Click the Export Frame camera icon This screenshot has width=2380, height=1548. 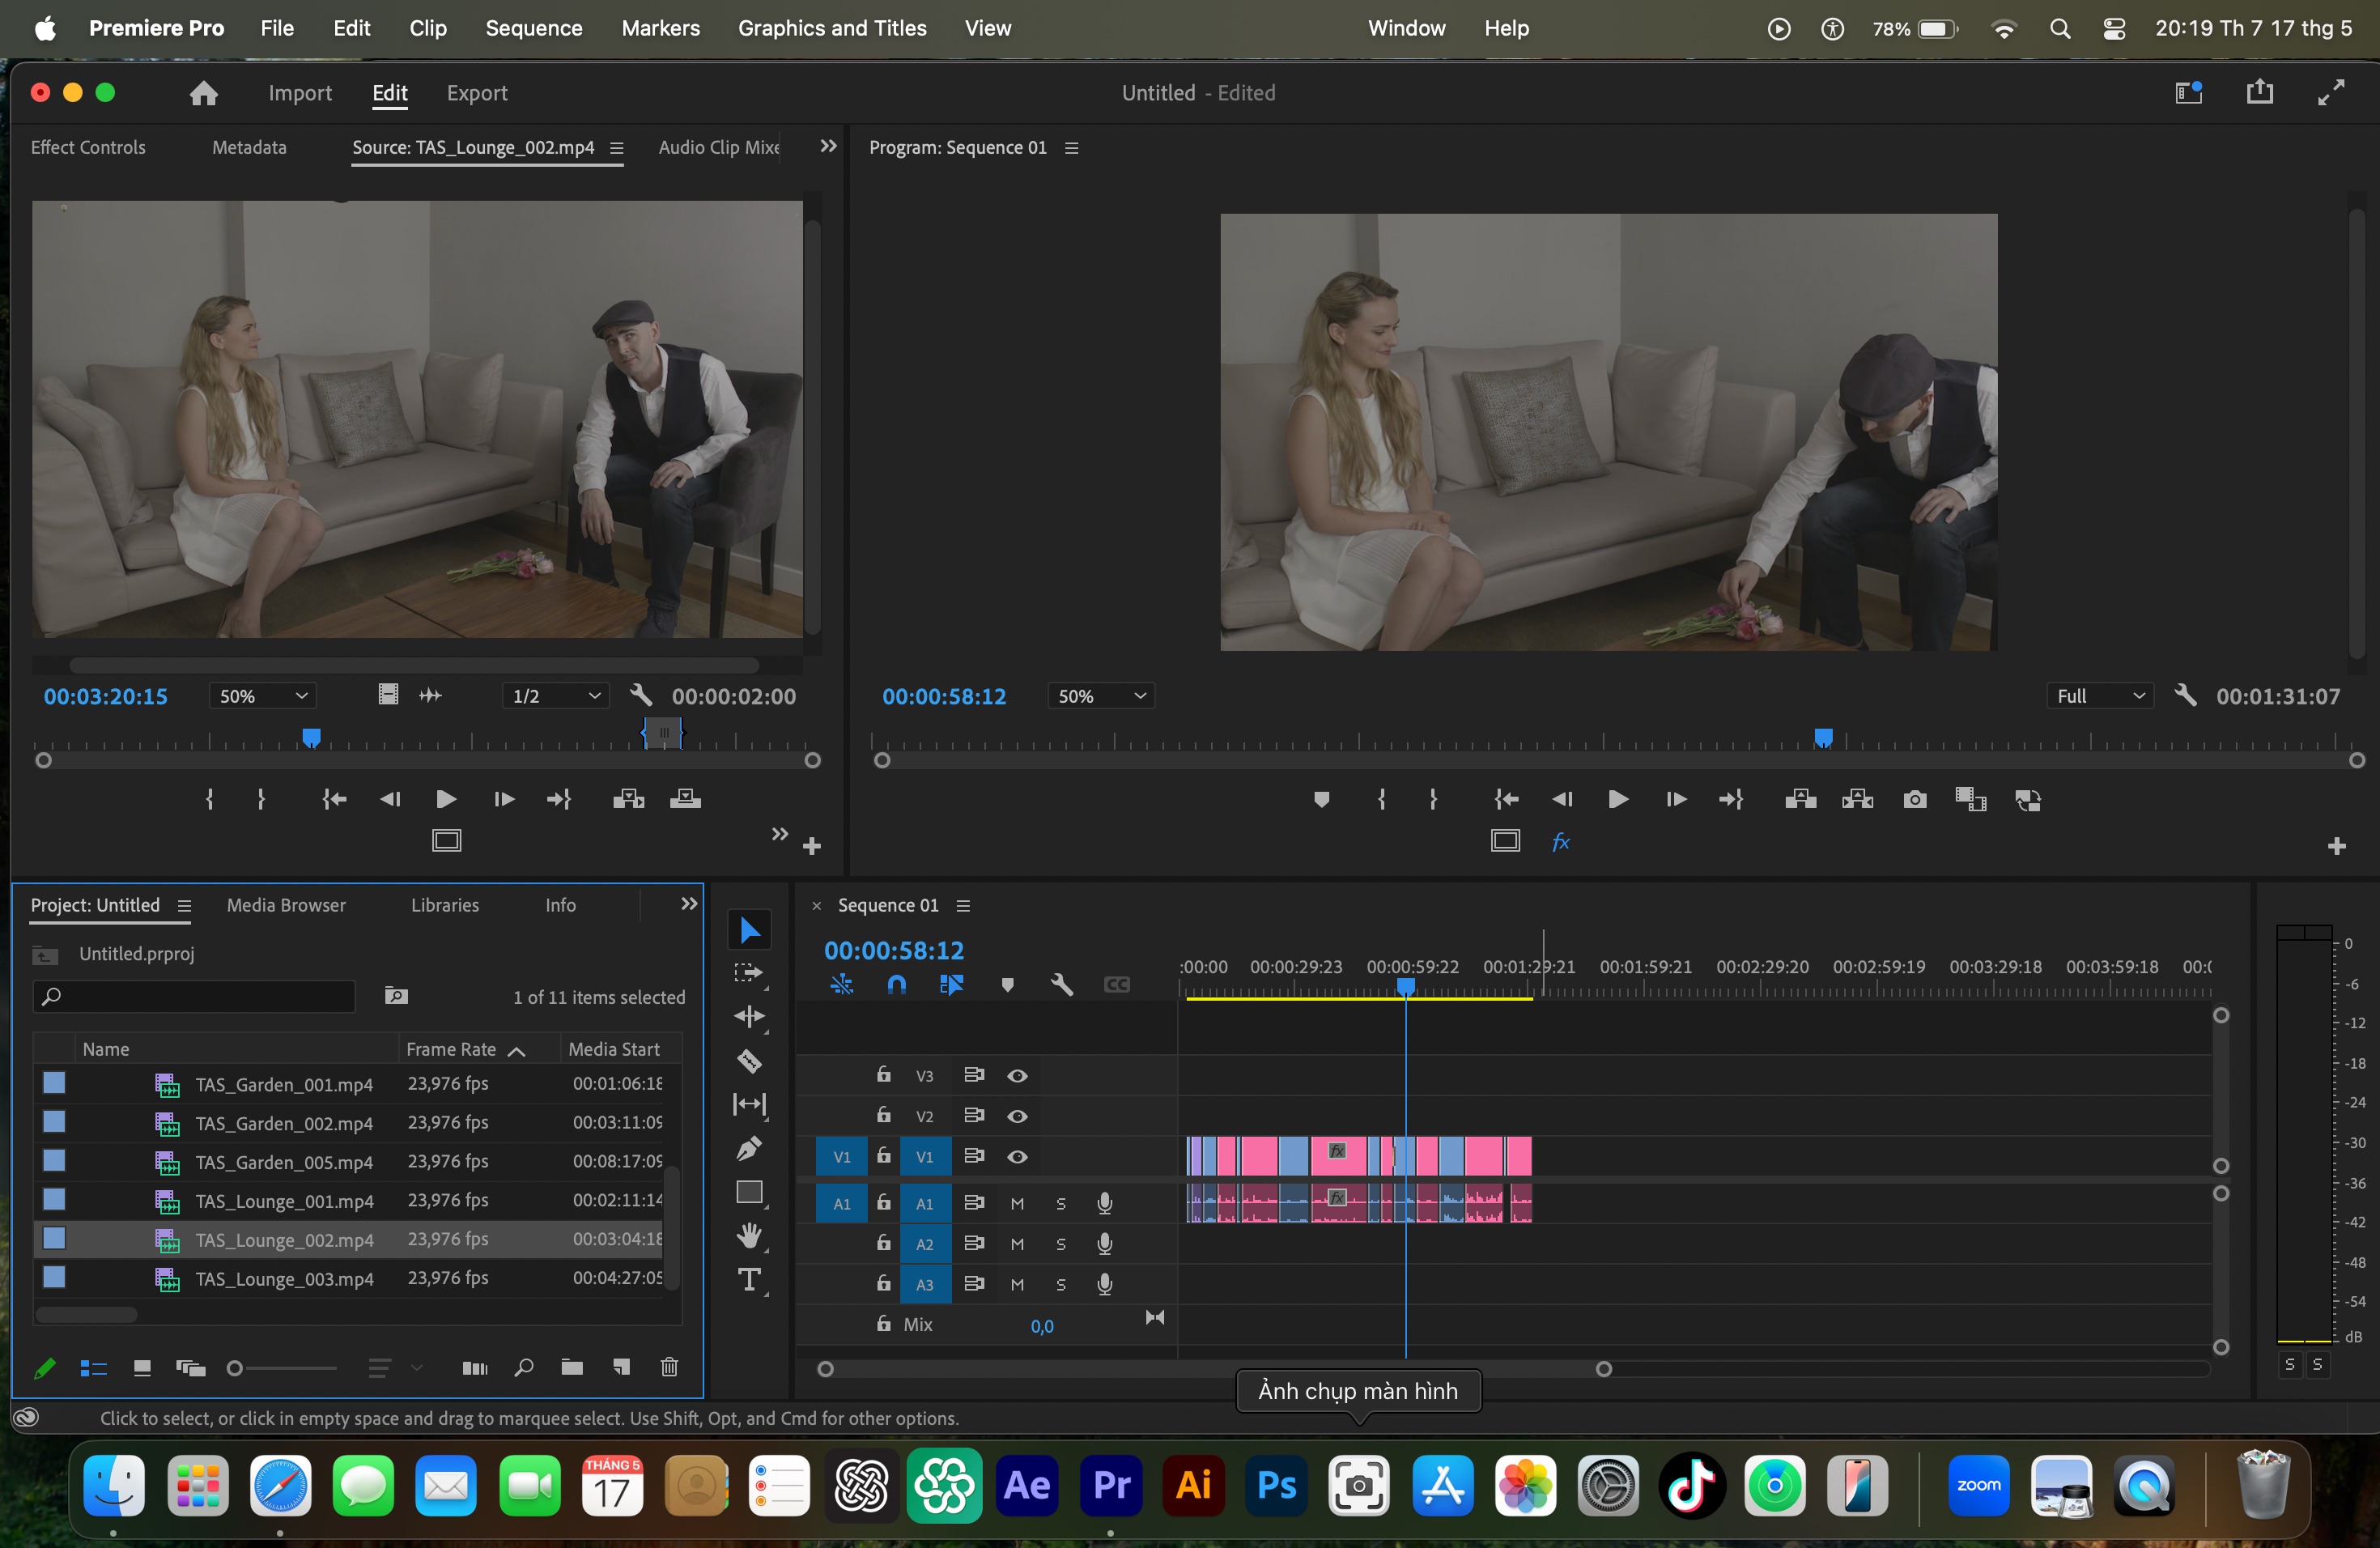coord(1915,799)
